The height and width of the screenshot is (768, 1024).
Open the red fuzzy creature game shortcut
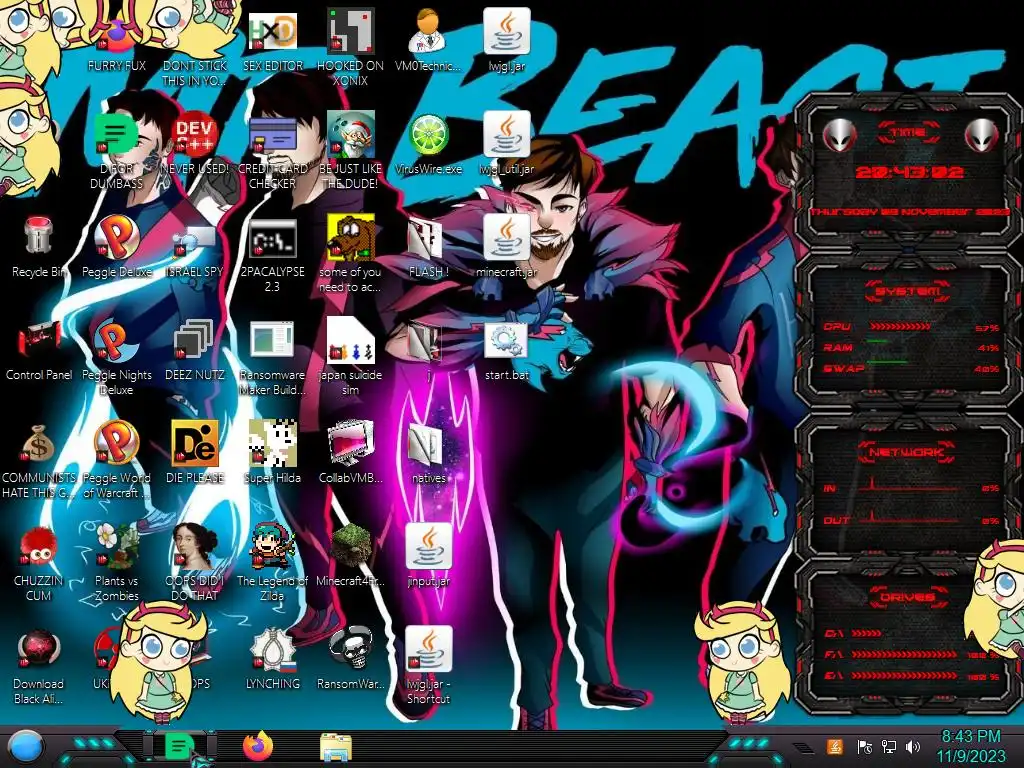(38, 546)
